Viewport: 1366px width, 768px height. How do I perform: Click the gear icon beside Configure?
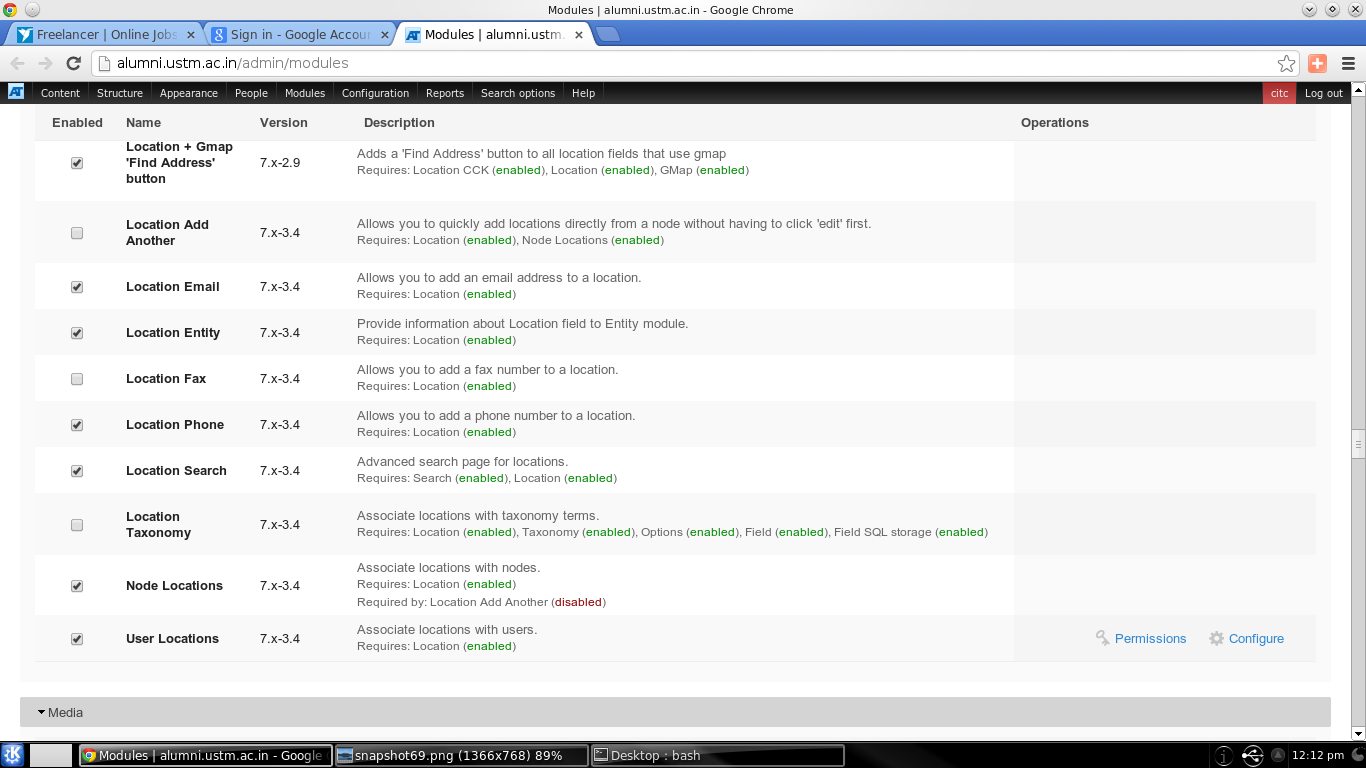pyautogui.click(x=1216, y=638)
